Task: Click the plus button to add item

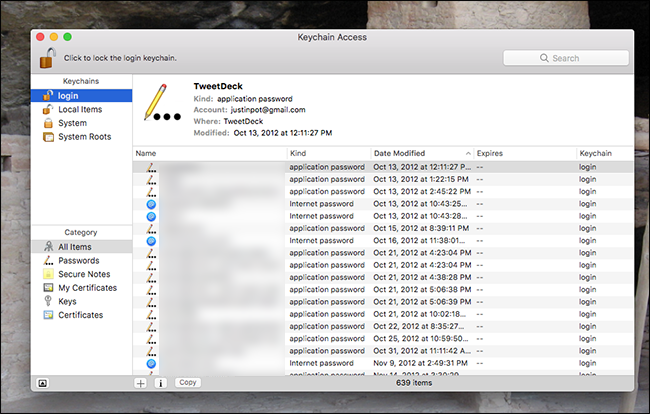Action: (141, 383)
